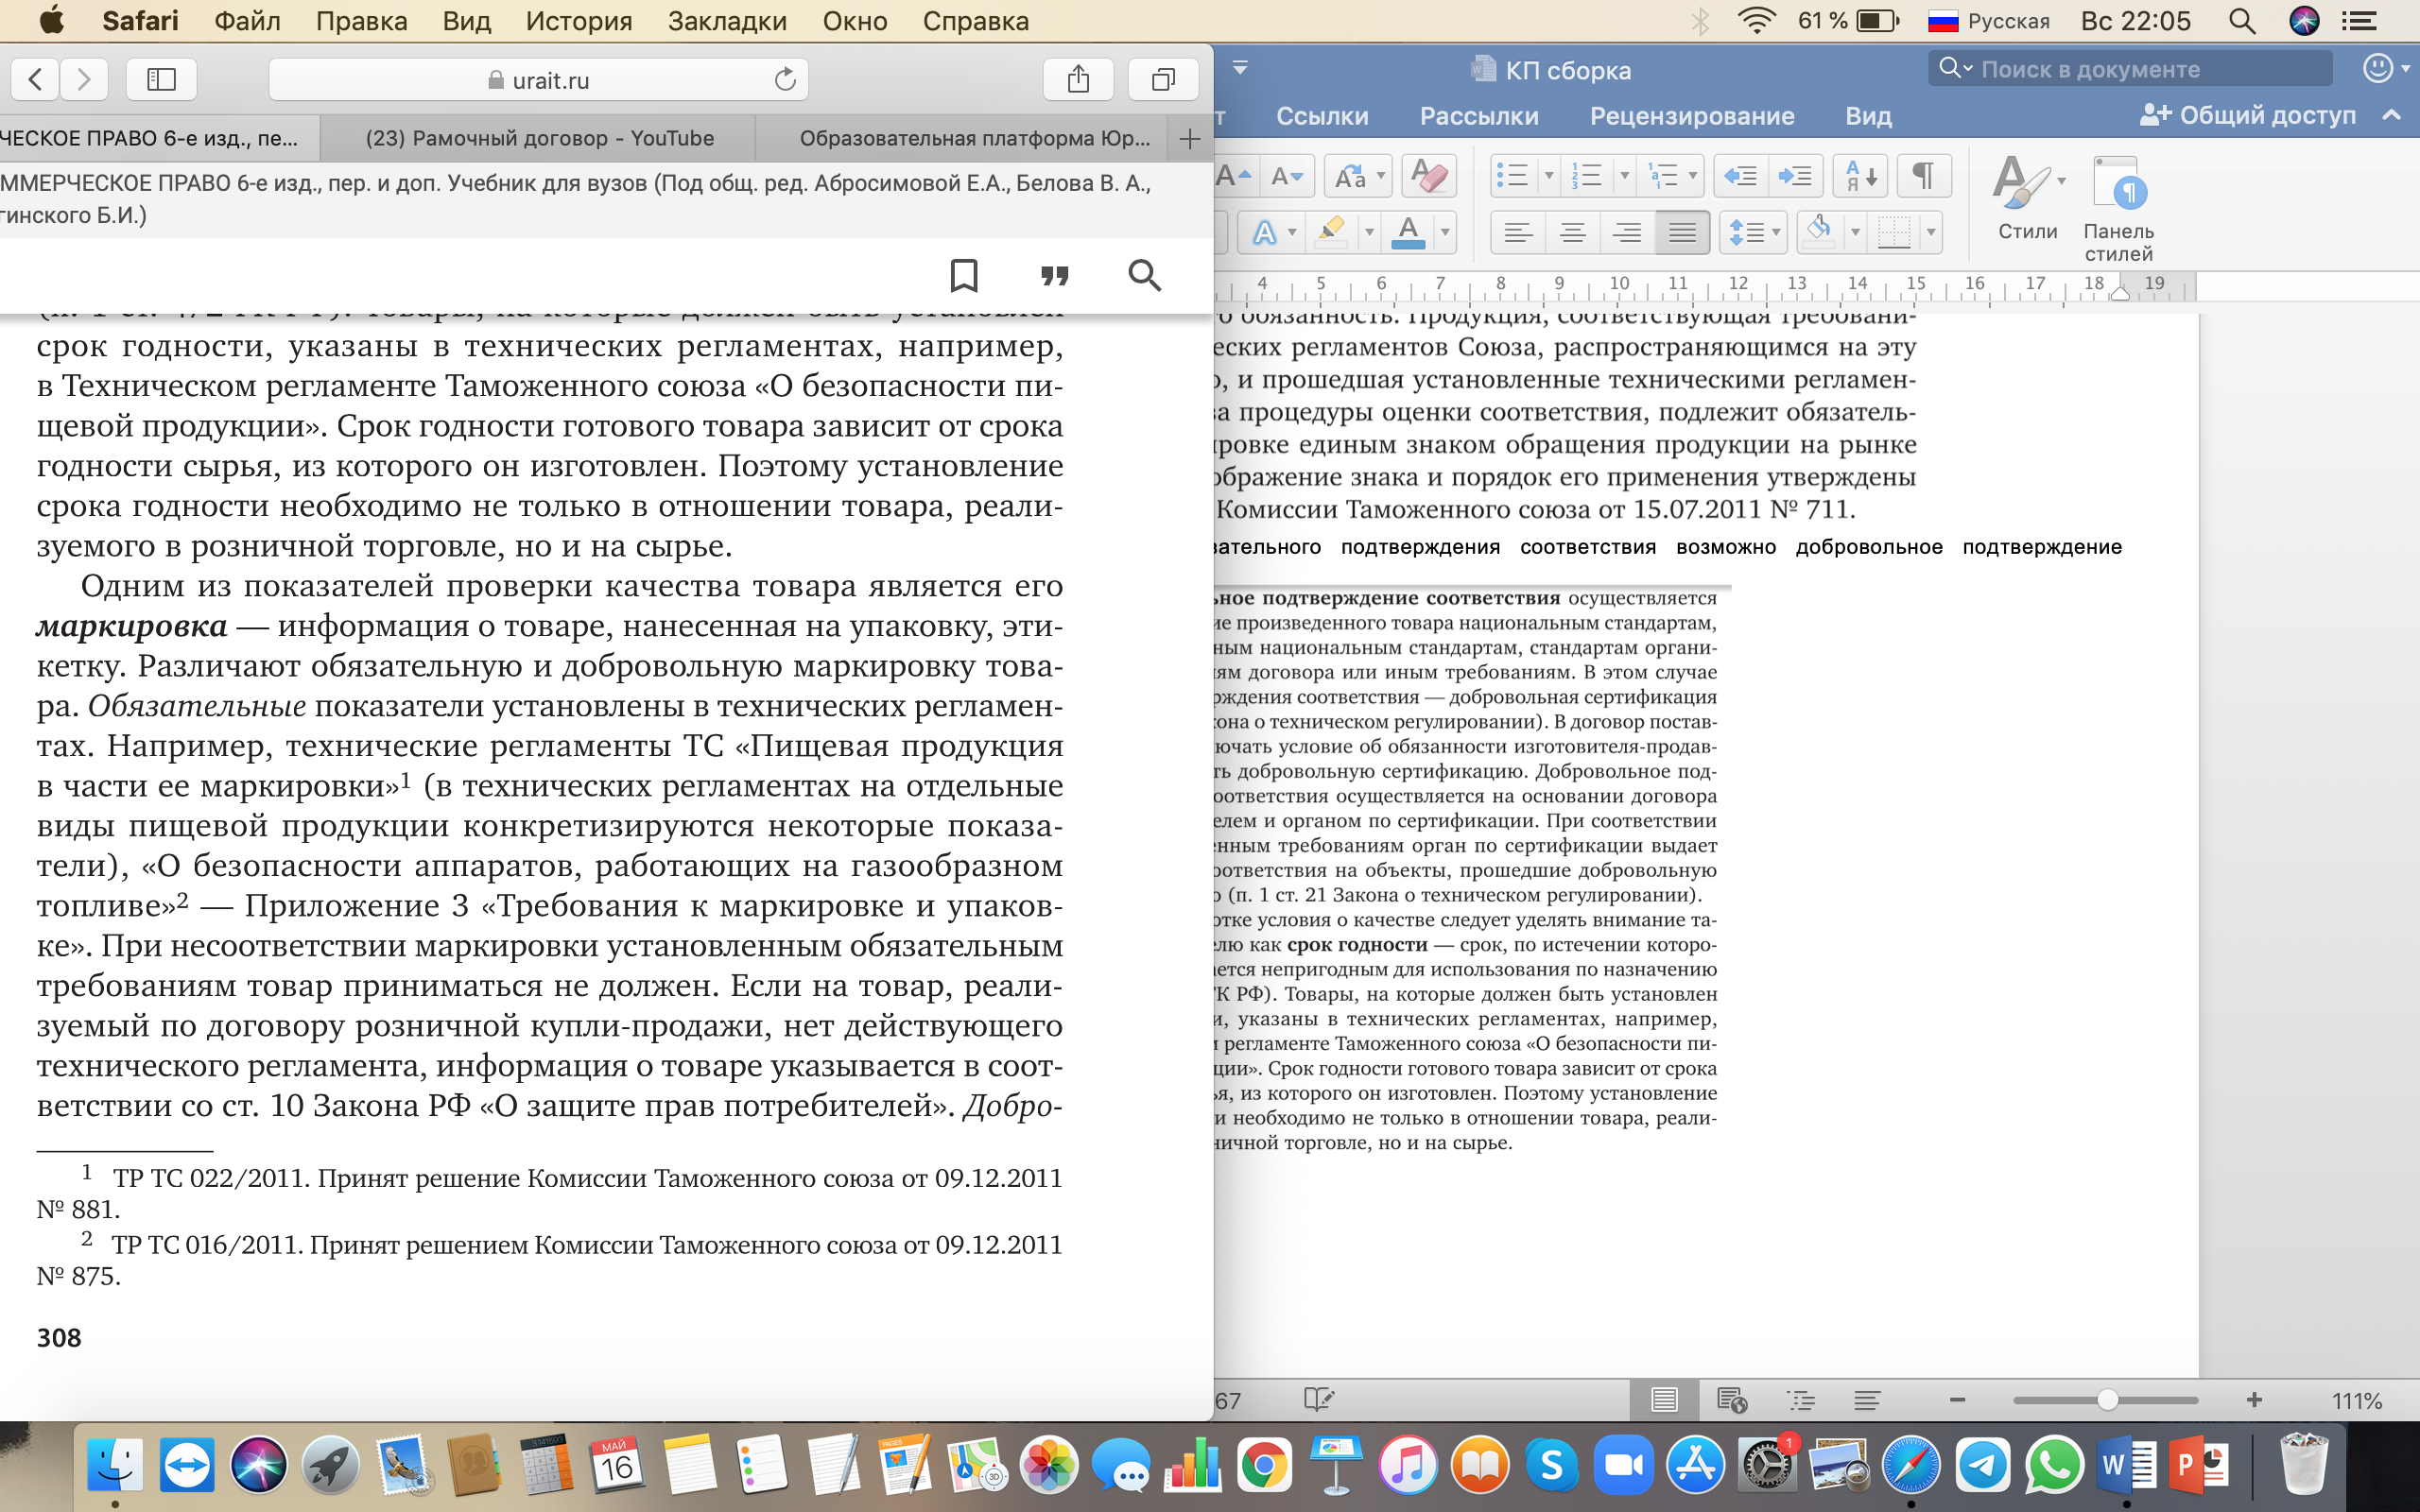
Task: Open Word's Рассылки ribbon tab
Action: [1479, 116]
